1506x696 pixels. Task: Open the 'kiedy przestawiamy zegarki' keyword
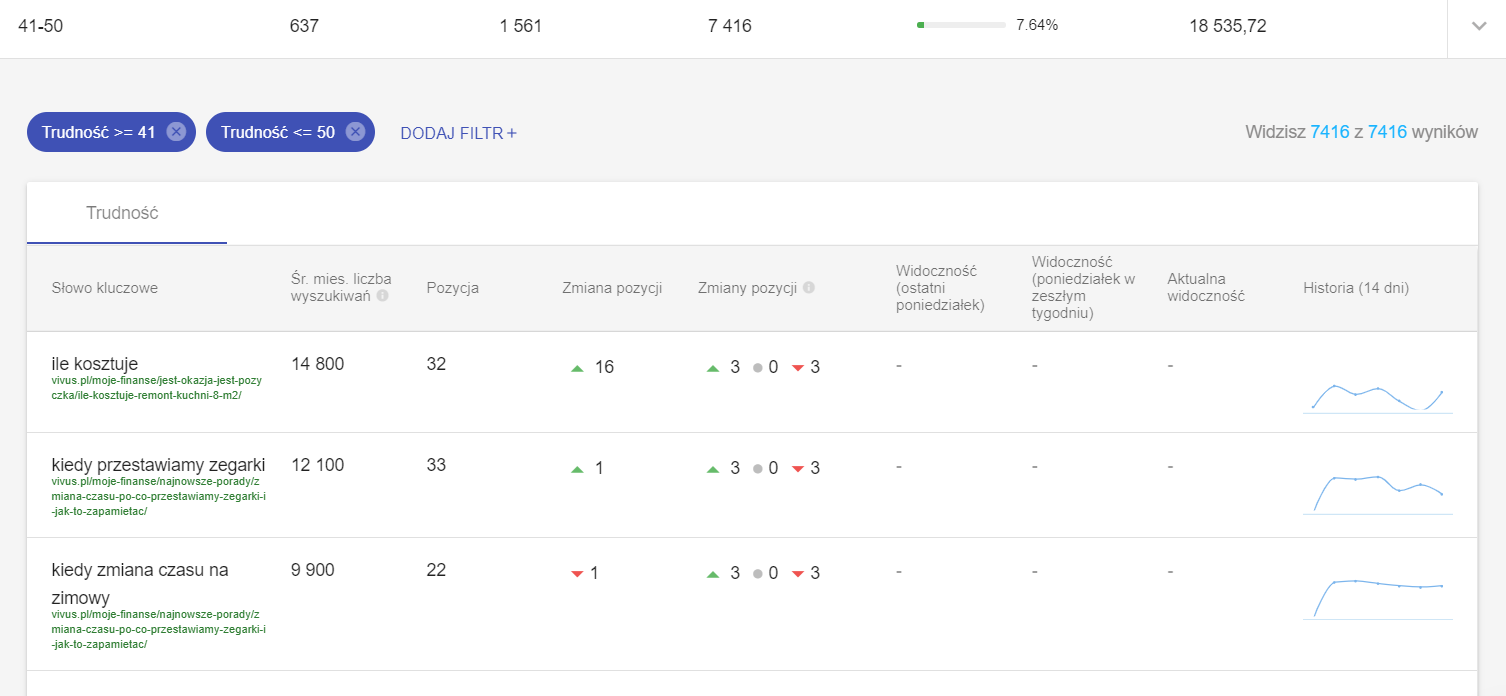[x=158, y=464]
